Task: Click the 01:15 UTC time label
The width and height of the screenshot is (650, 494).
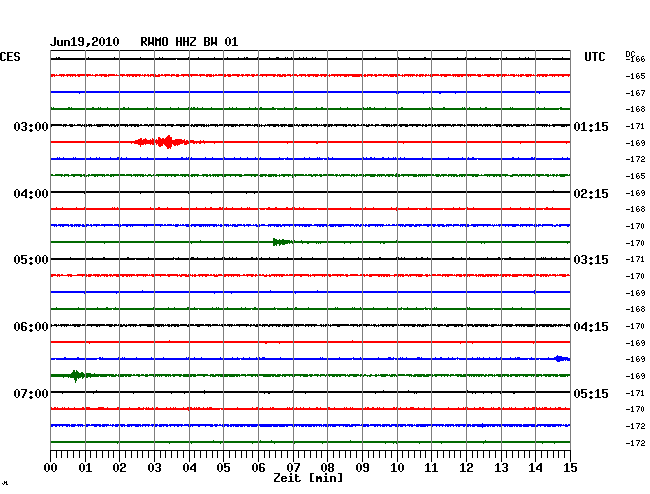Action: 591,126
